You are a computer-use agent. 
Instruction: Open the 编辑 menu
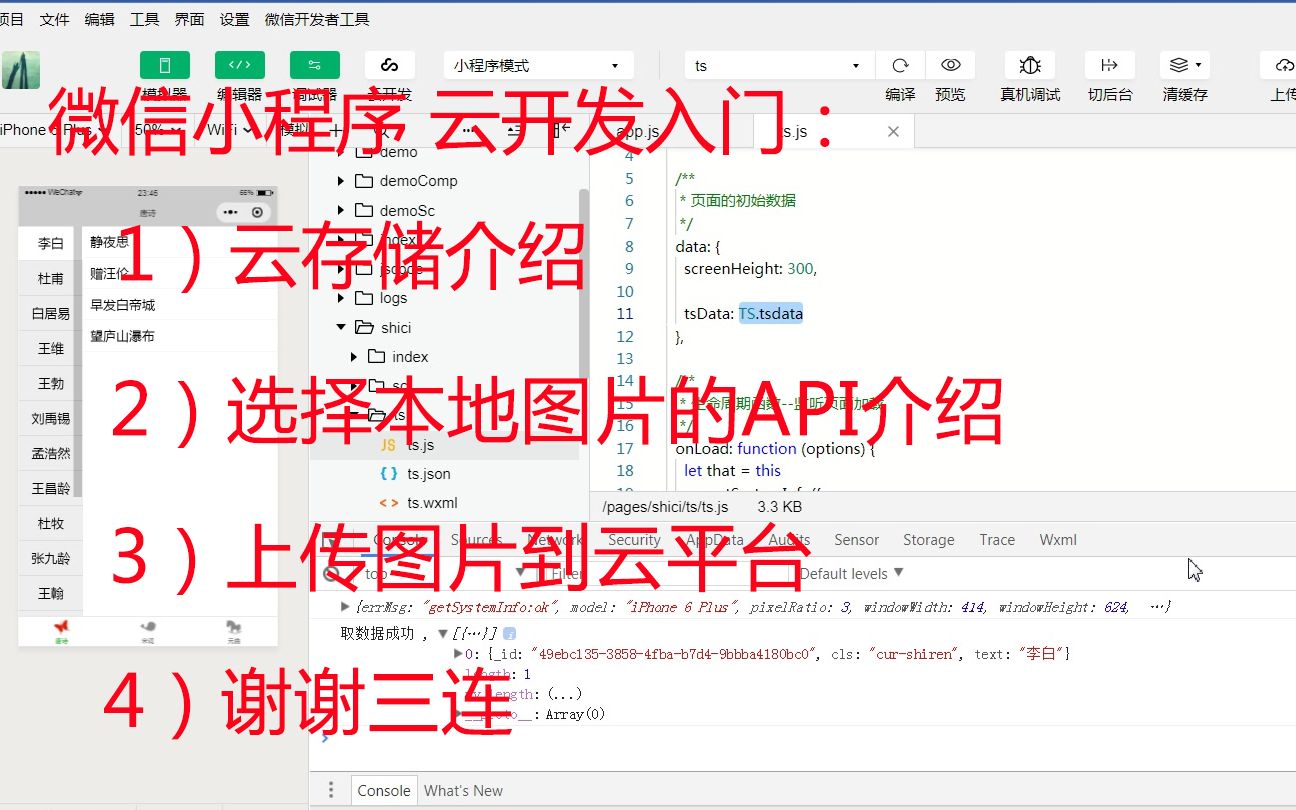(100, 19)
